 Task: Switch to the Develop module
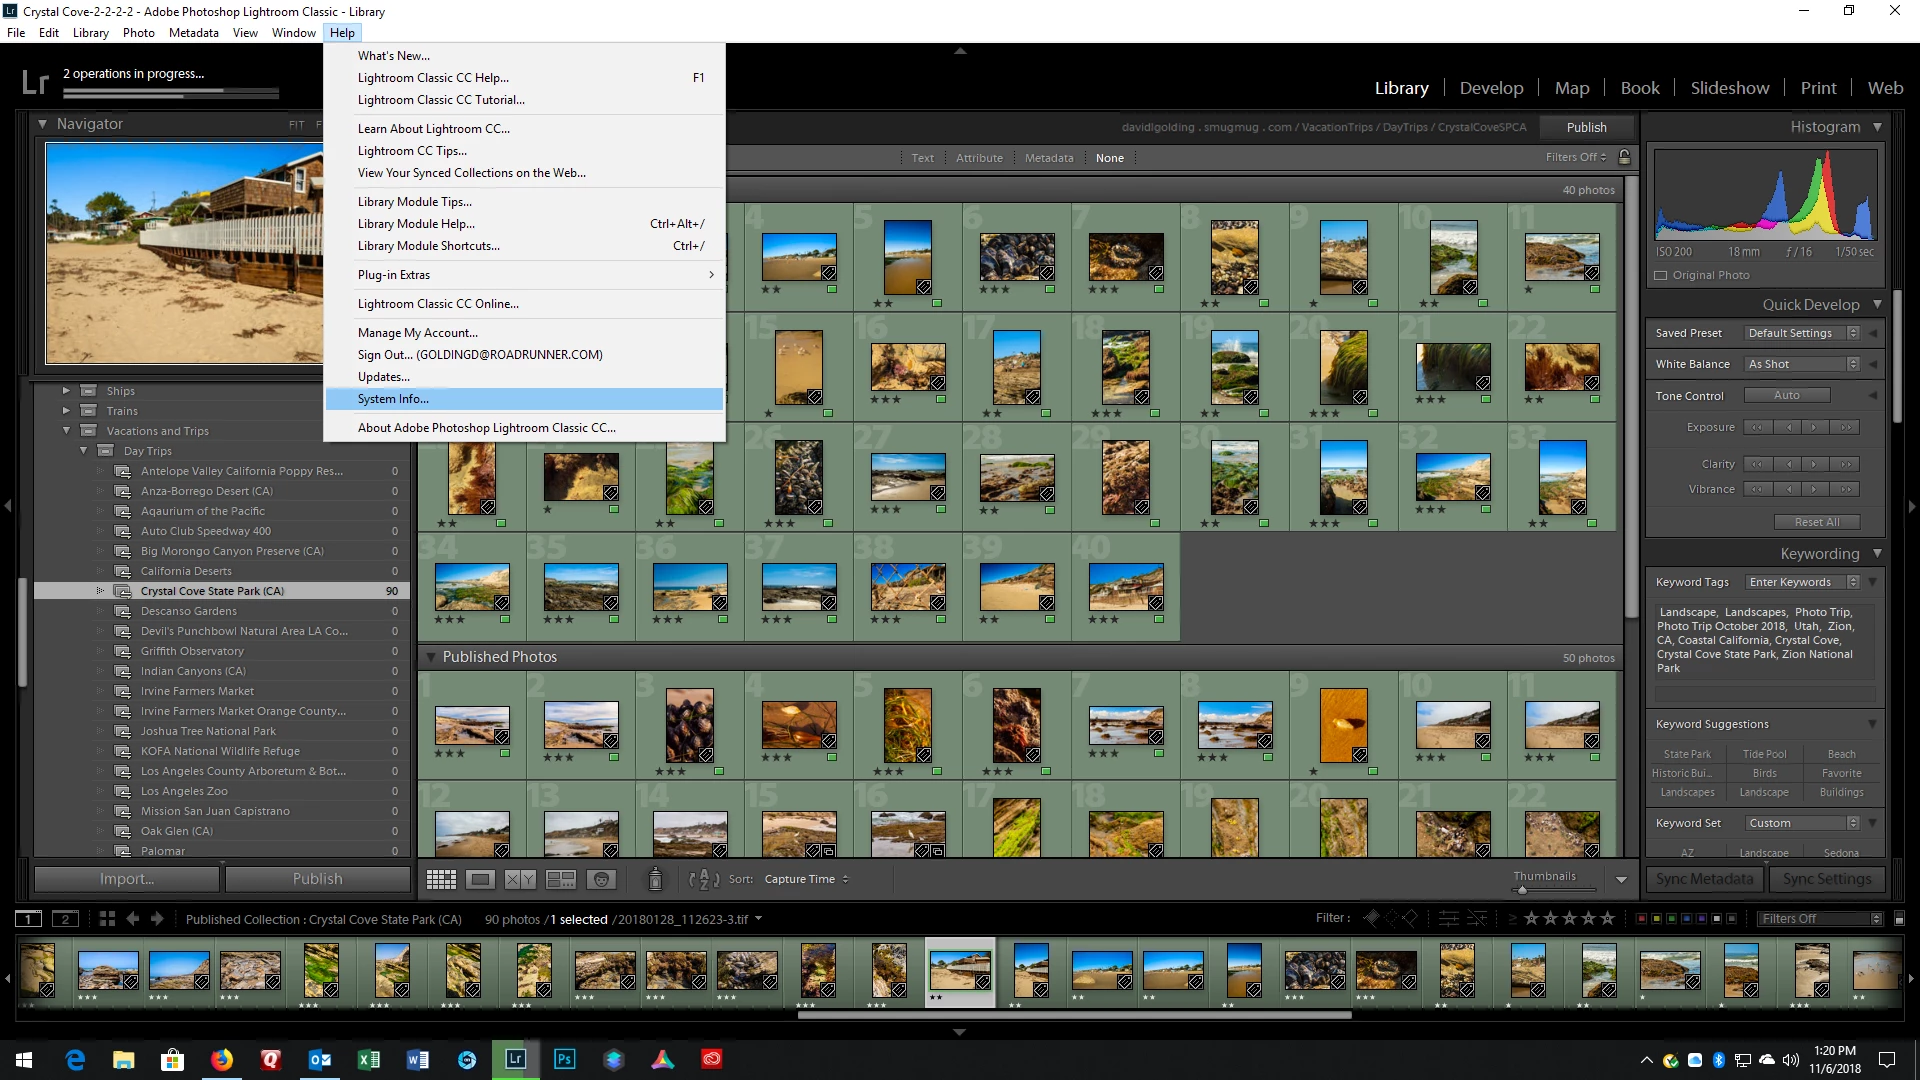1491,88
